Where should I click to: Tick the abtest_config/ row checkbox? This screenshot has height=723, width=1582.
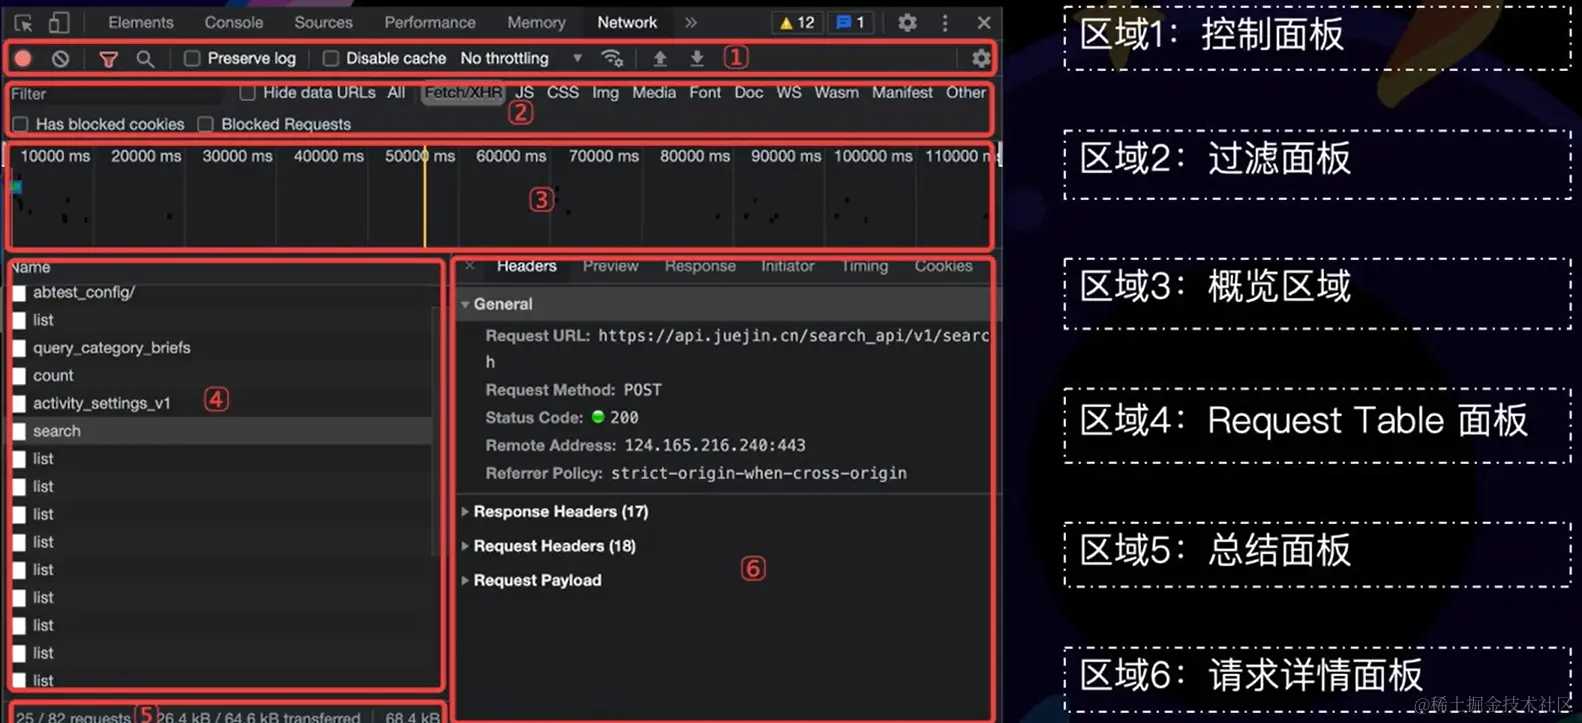click(19, 293)
